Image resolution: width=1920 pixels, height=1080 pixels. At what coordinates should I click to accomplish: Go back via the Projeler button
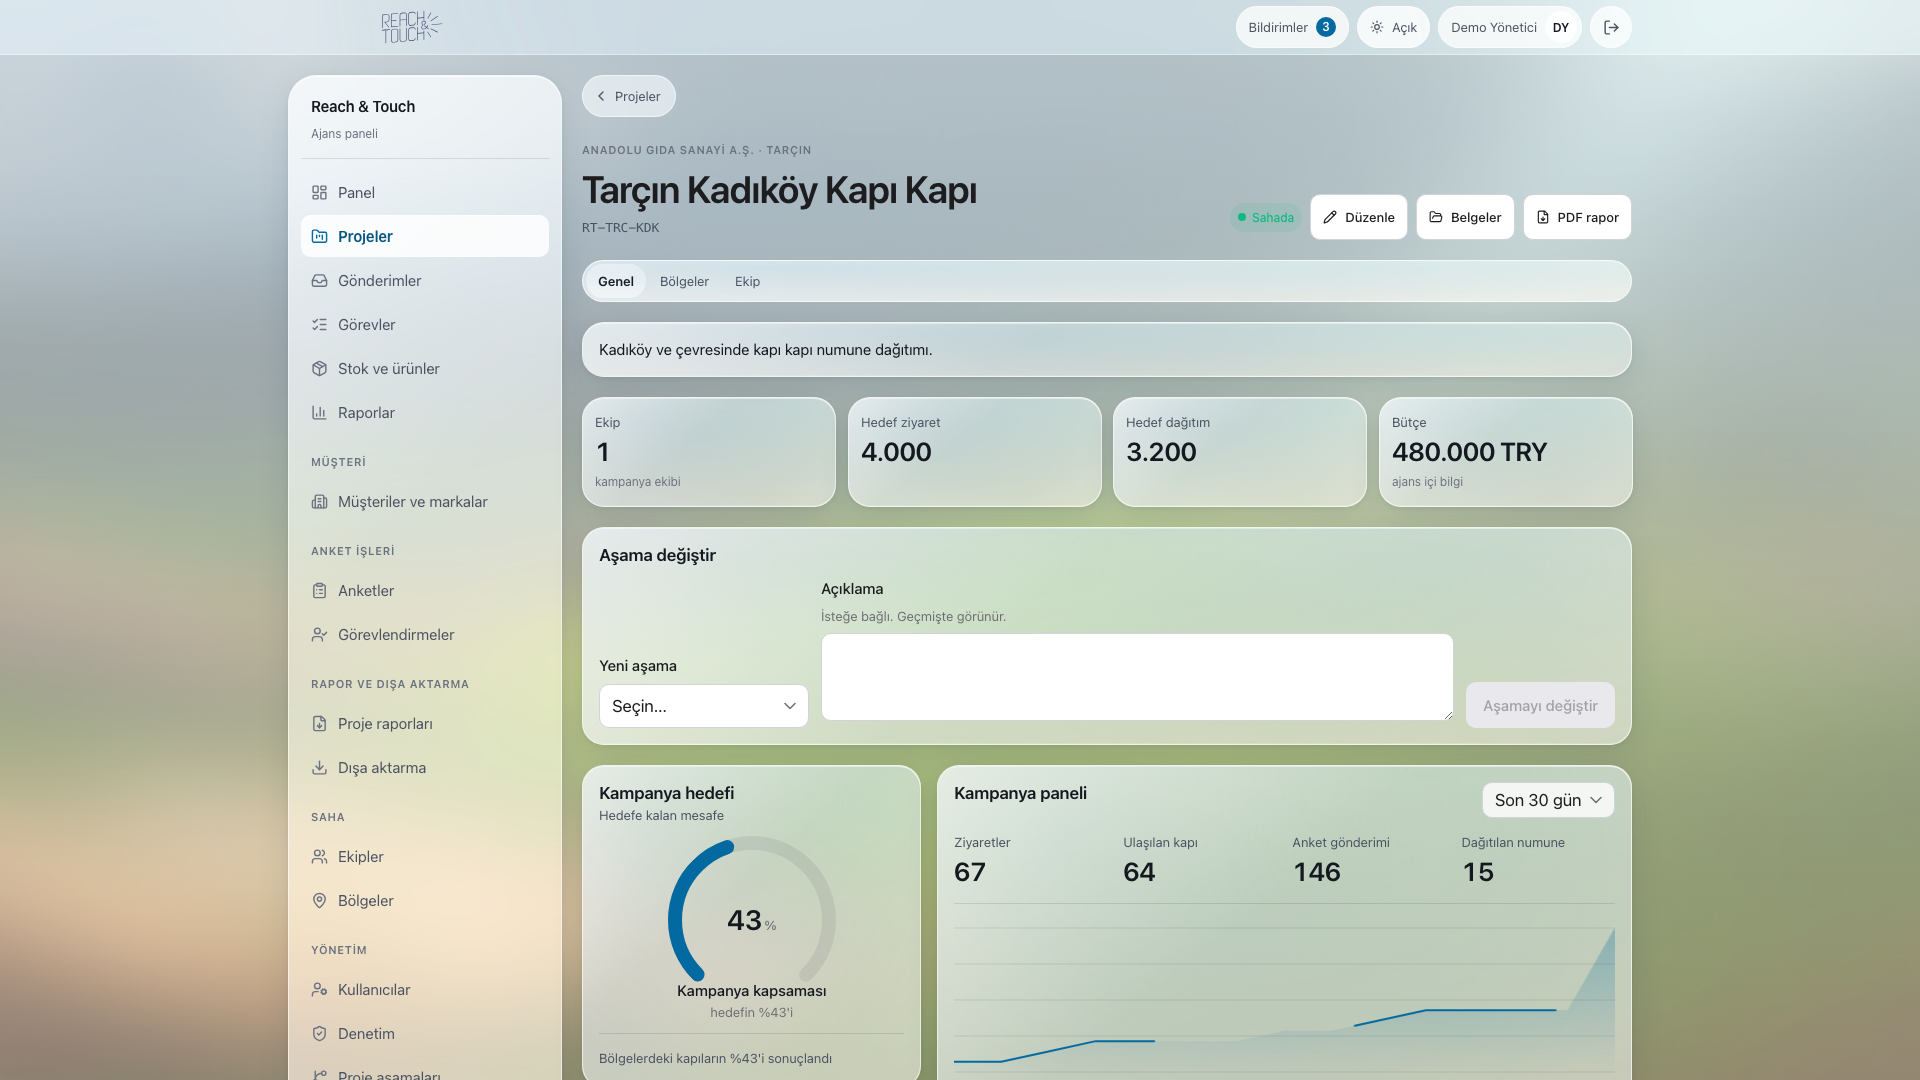pos(629,96)
